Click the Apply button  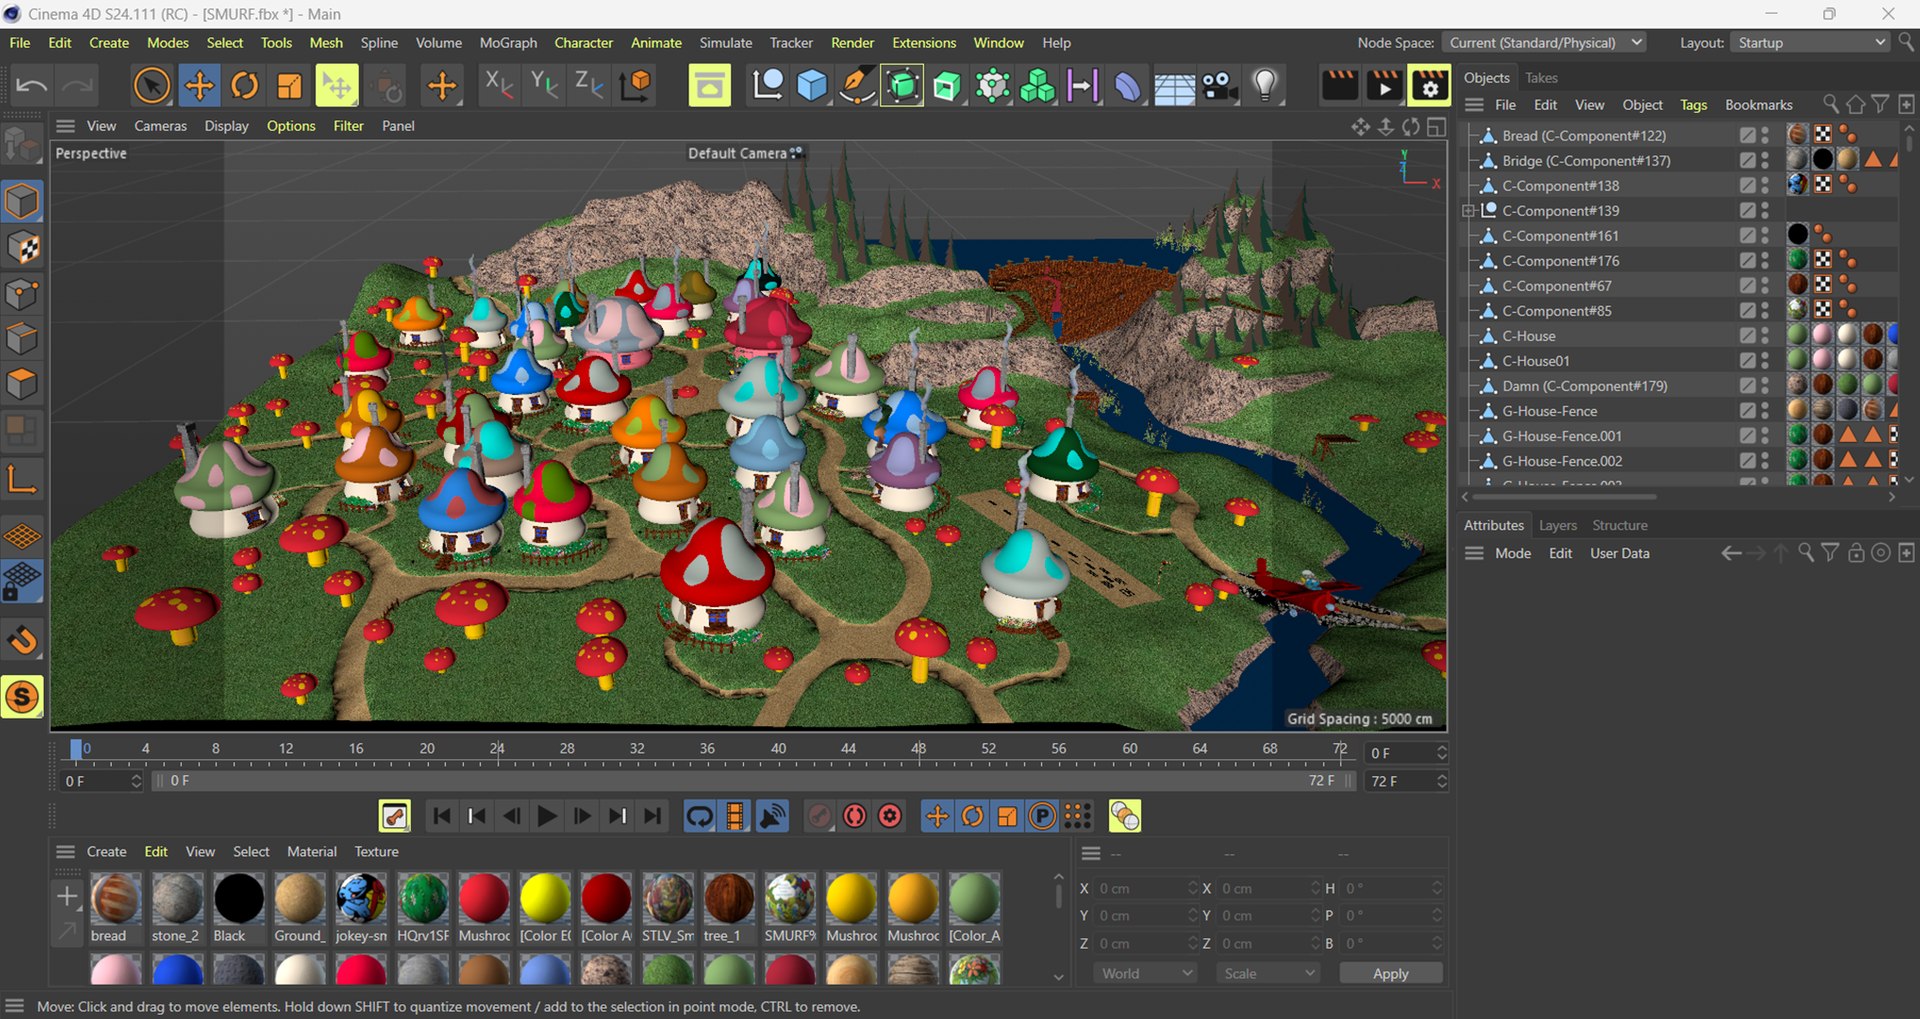coord(1390,973)
